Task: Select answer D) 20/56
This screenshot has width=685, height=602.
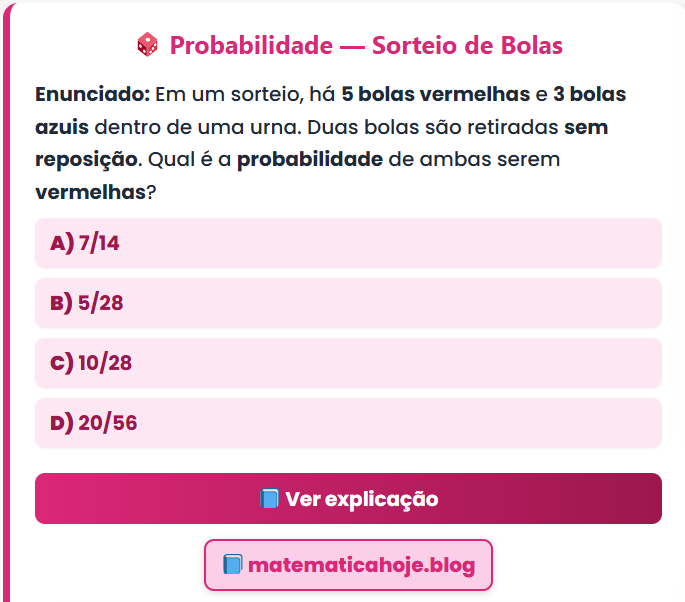Action: [348, 423]
